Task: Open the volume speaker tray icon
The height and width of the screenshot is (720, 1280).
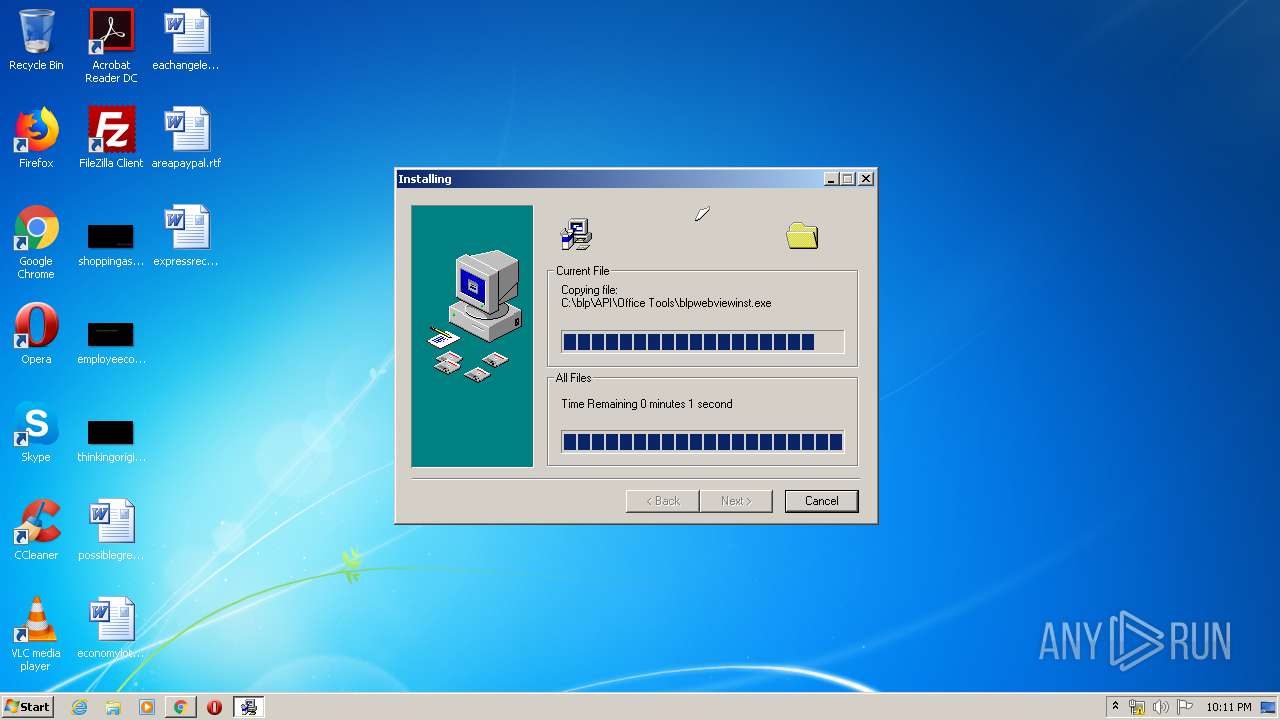Action: click(1160, 707)
